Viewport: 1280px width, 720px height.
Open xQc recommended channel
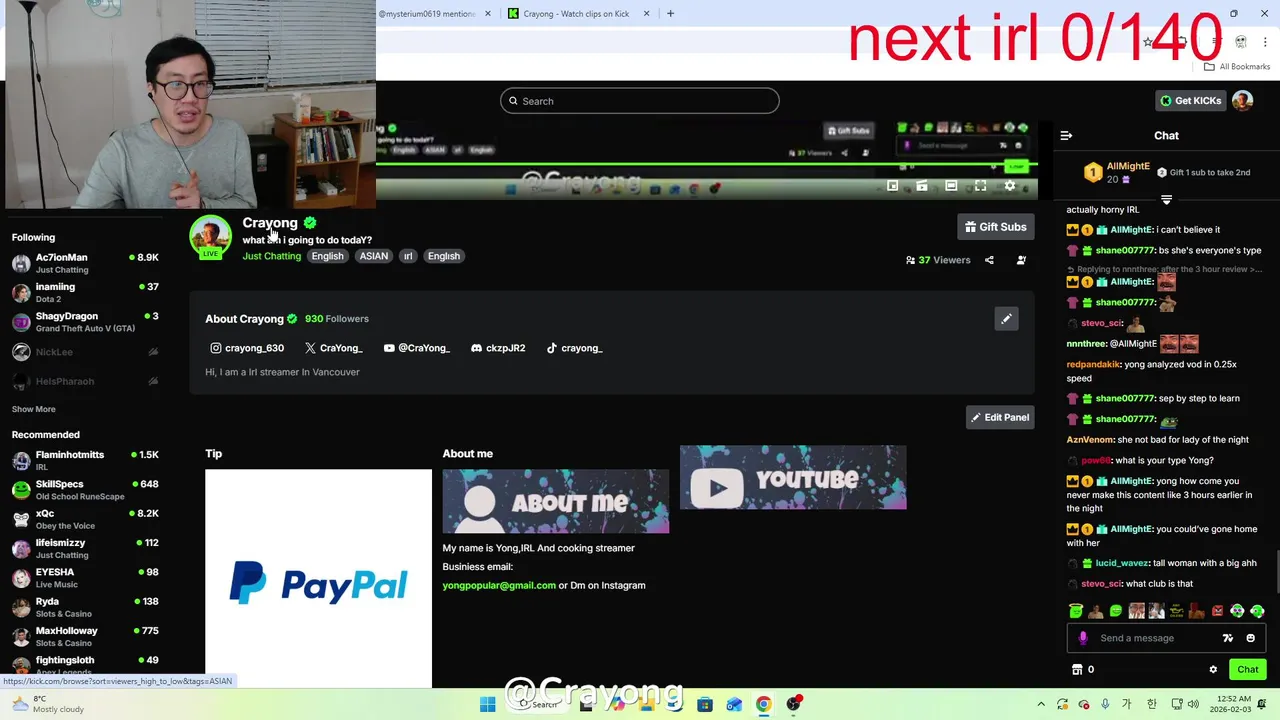click(85, 519)
